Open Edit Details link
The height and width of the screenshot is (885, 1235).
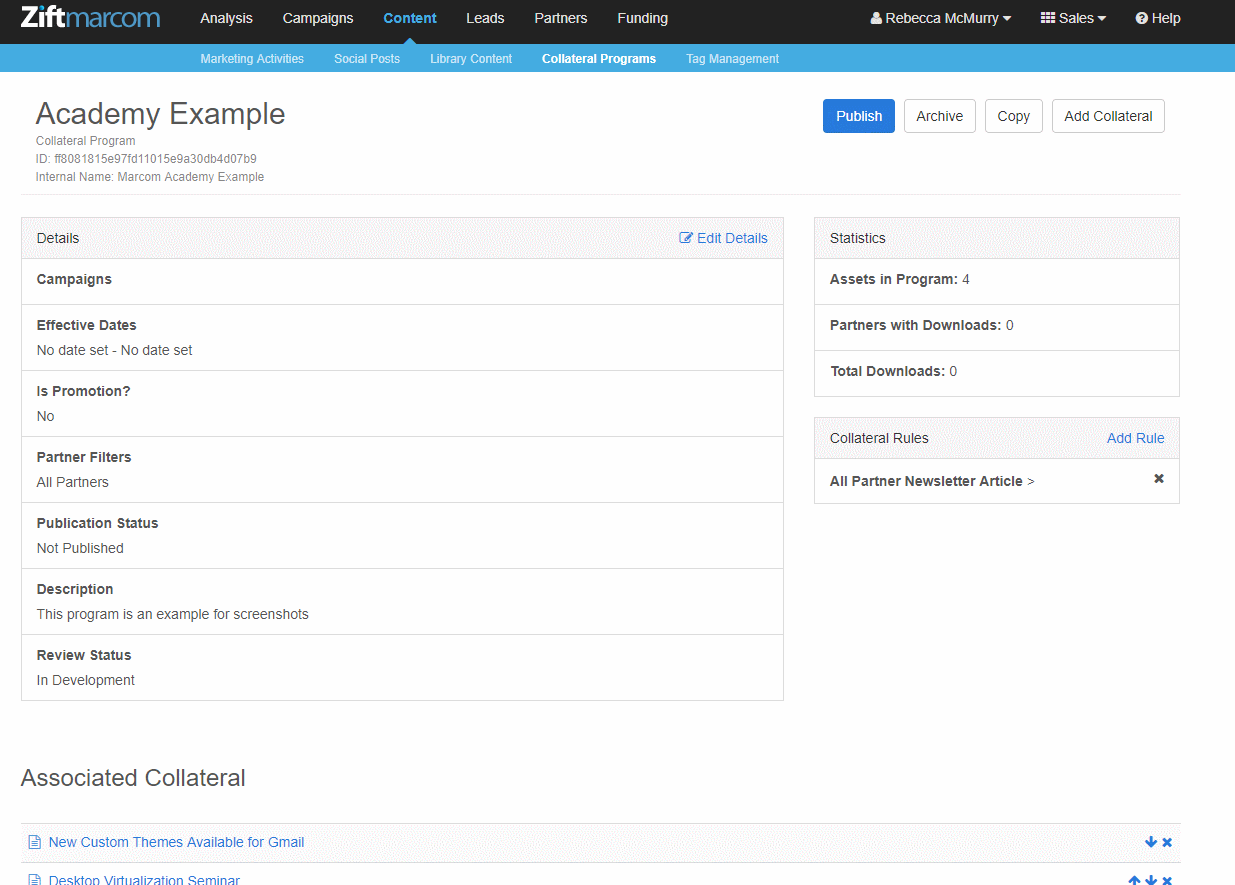coord(724,238)
